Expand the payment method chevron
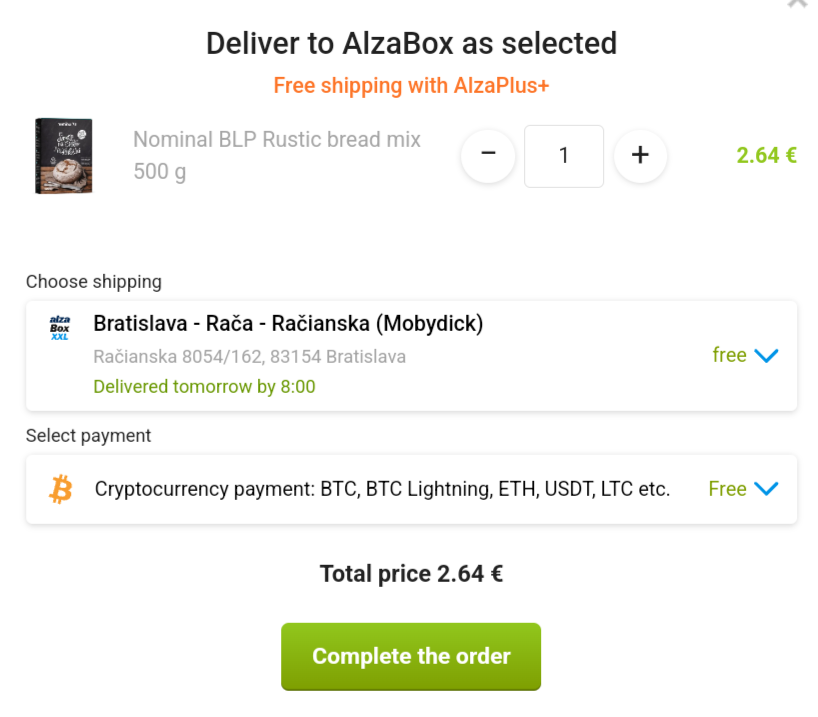 pyautogui.click(x=766, y=489)
